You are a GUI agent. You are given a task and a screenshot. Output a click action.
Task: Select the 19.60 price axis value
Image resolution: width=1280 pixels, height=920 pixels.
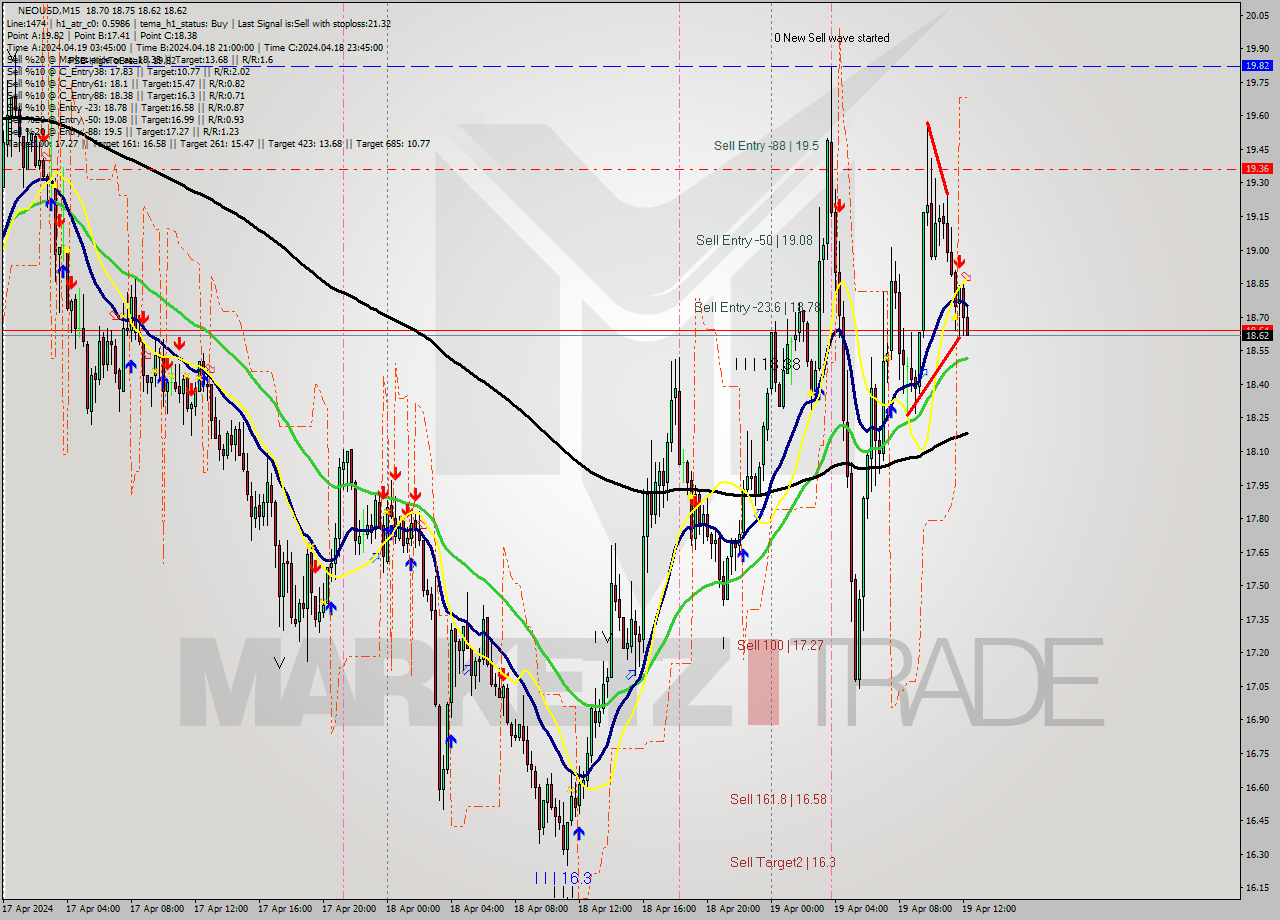1257,116
